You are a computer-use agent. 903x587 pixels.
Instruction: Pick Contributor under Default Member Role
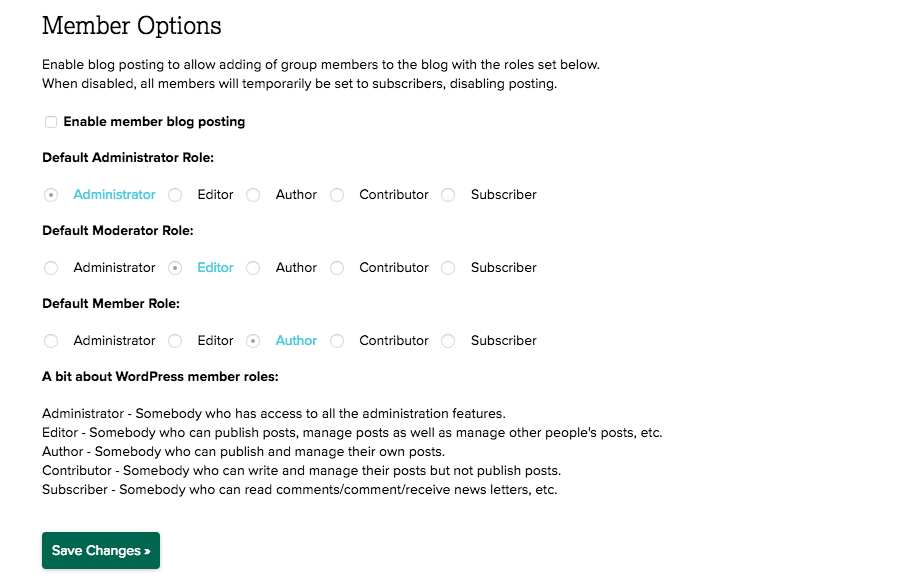point(337,341)
